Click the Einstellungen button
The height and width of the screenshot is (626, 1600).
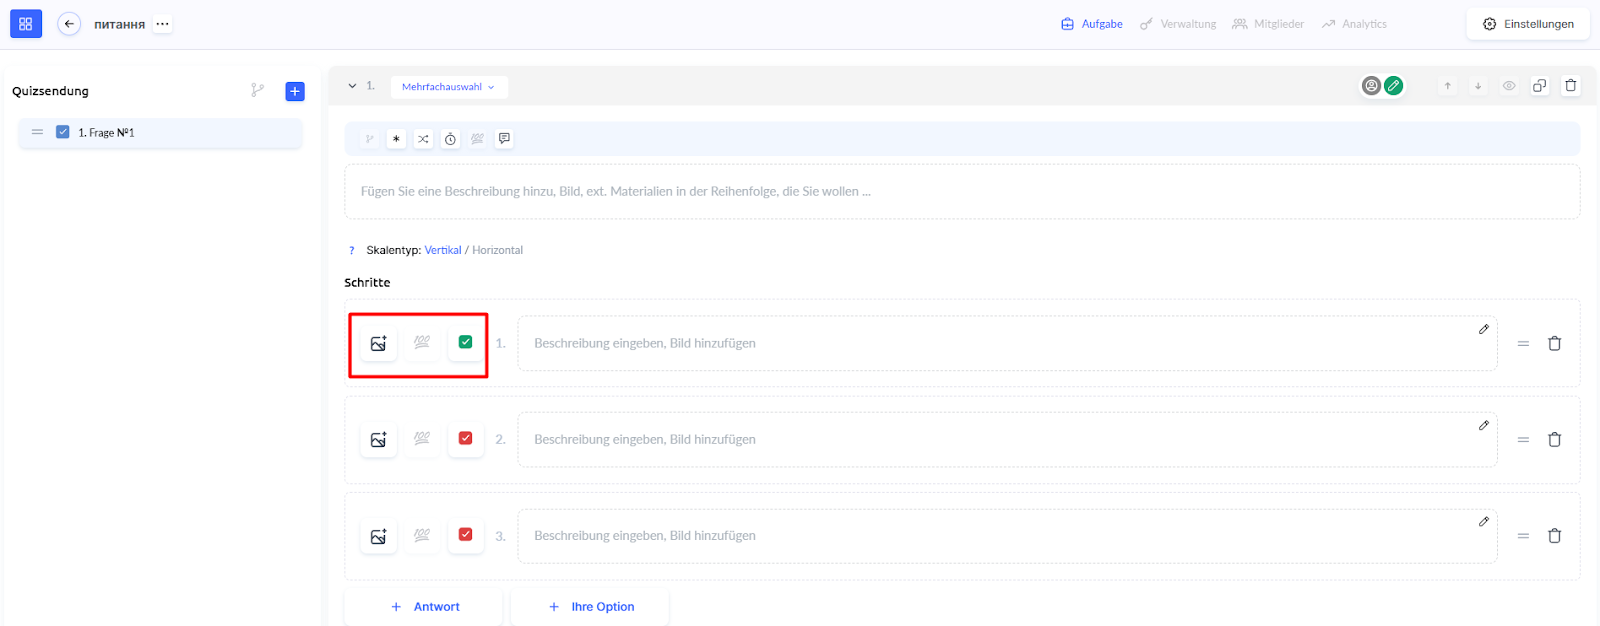point(1528,24)
